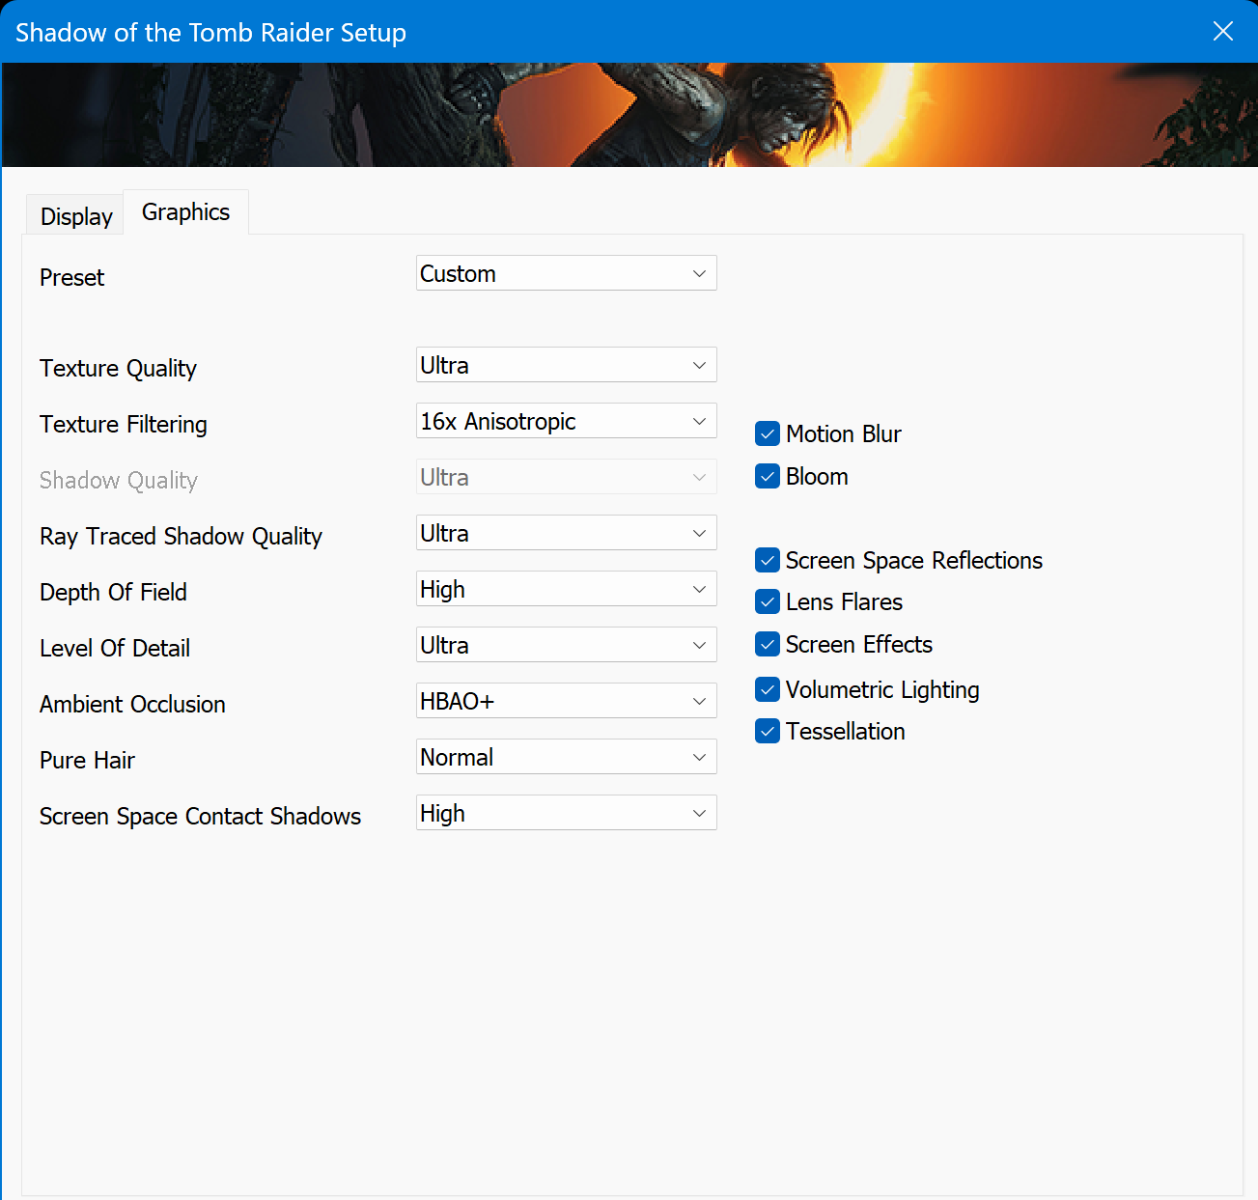Open the Texture Quality dropdown
Screen dimensions: 1258x1200
pos(566,365)
